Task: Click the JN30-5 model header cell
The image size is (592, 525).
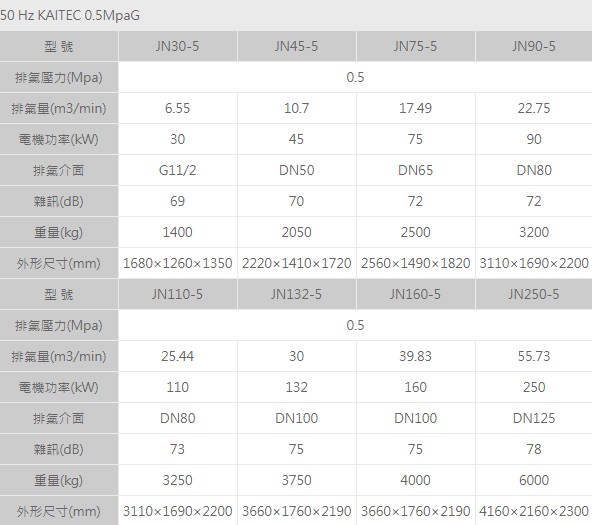Action: (177, 46)
